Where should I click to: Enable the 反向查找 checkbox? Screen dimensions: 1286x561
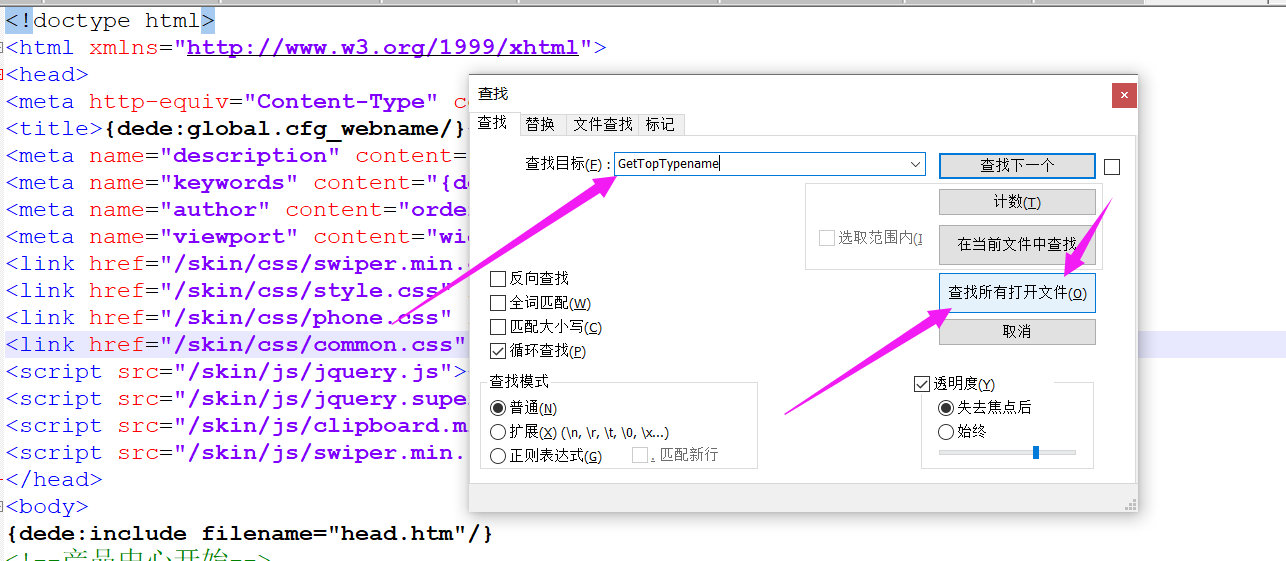point(498,279)
